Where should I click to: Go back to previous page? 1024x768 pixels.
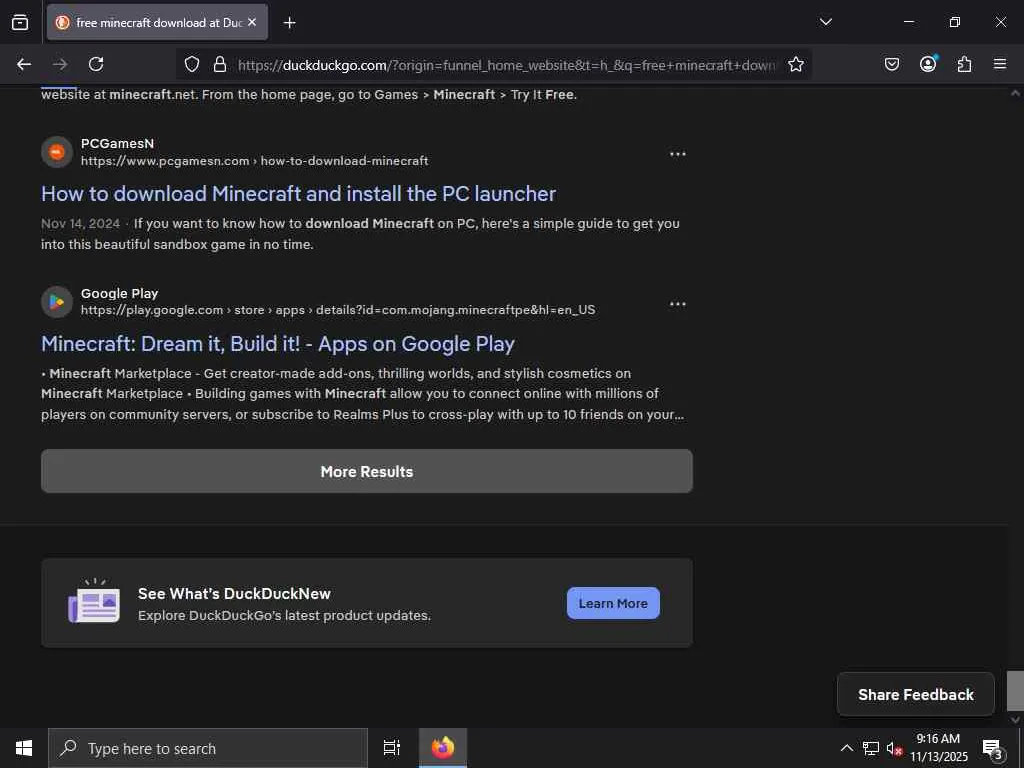(x=24, y=64)
